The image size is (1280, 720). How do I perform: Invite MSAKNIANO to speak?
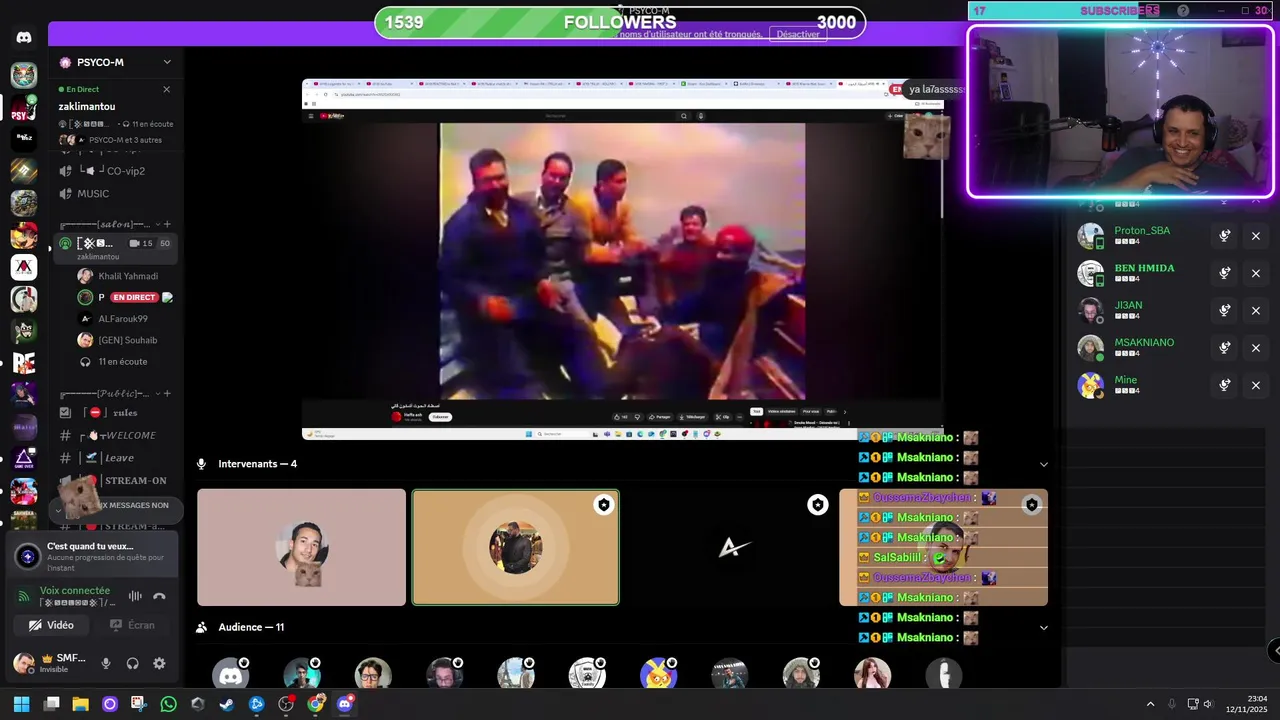1224,348
